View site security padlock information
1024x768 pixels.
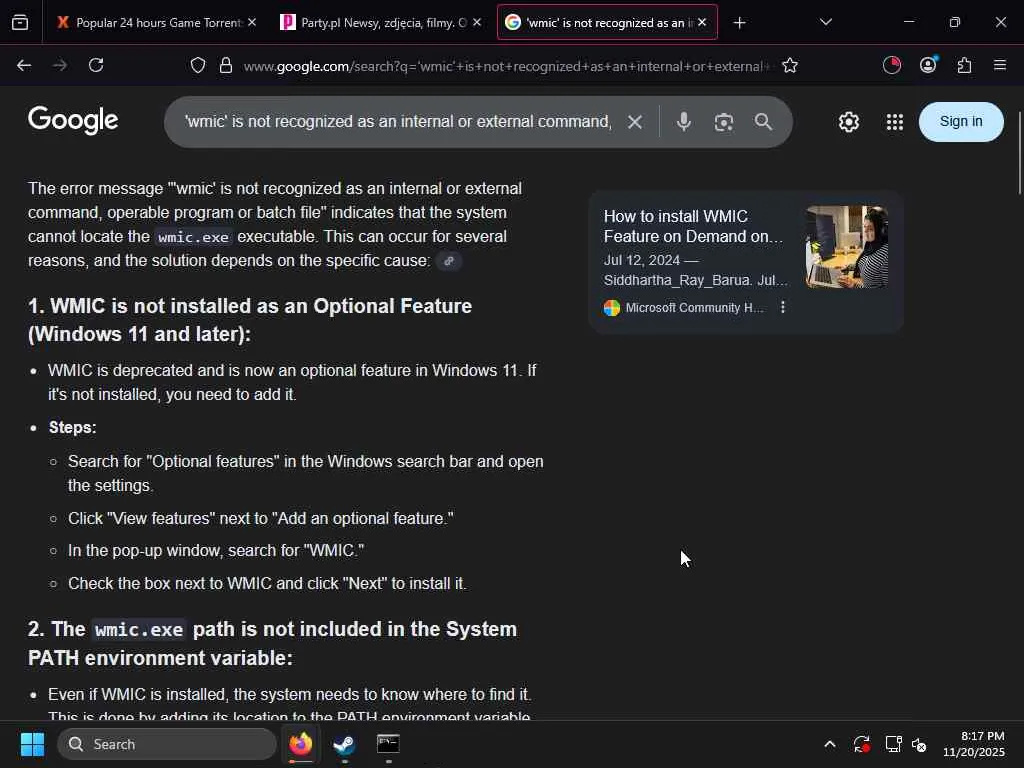tap(226, 65)
